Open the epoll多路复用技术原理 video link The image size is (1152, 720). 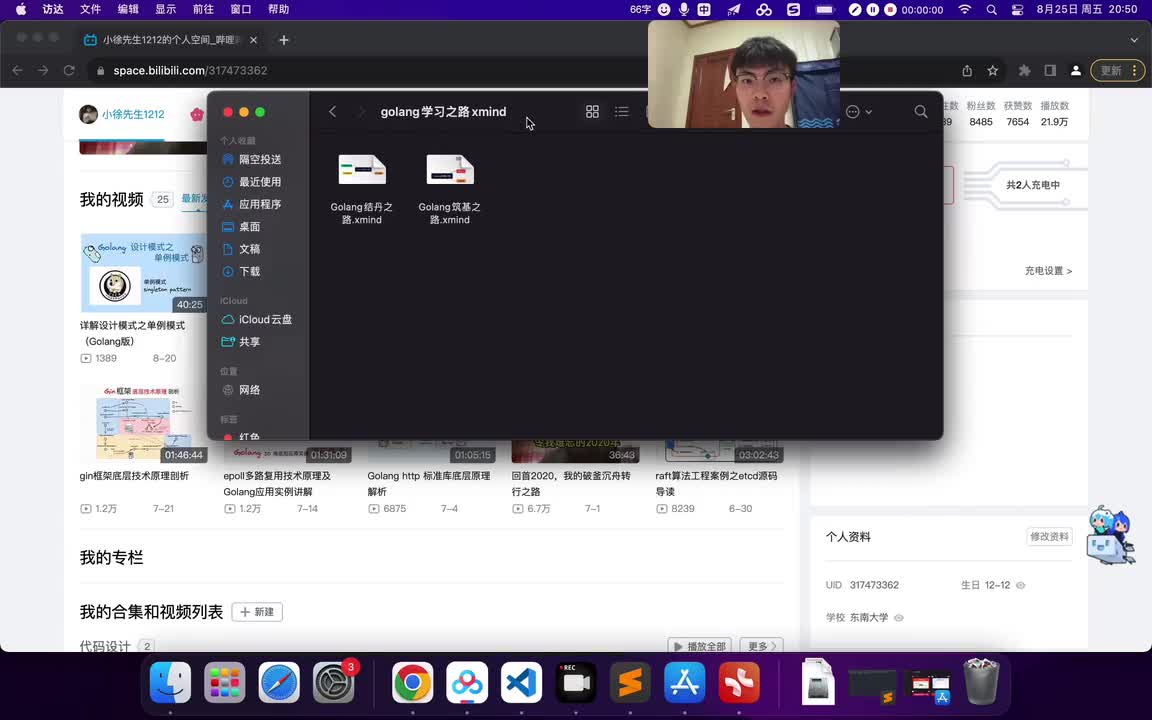277,483
